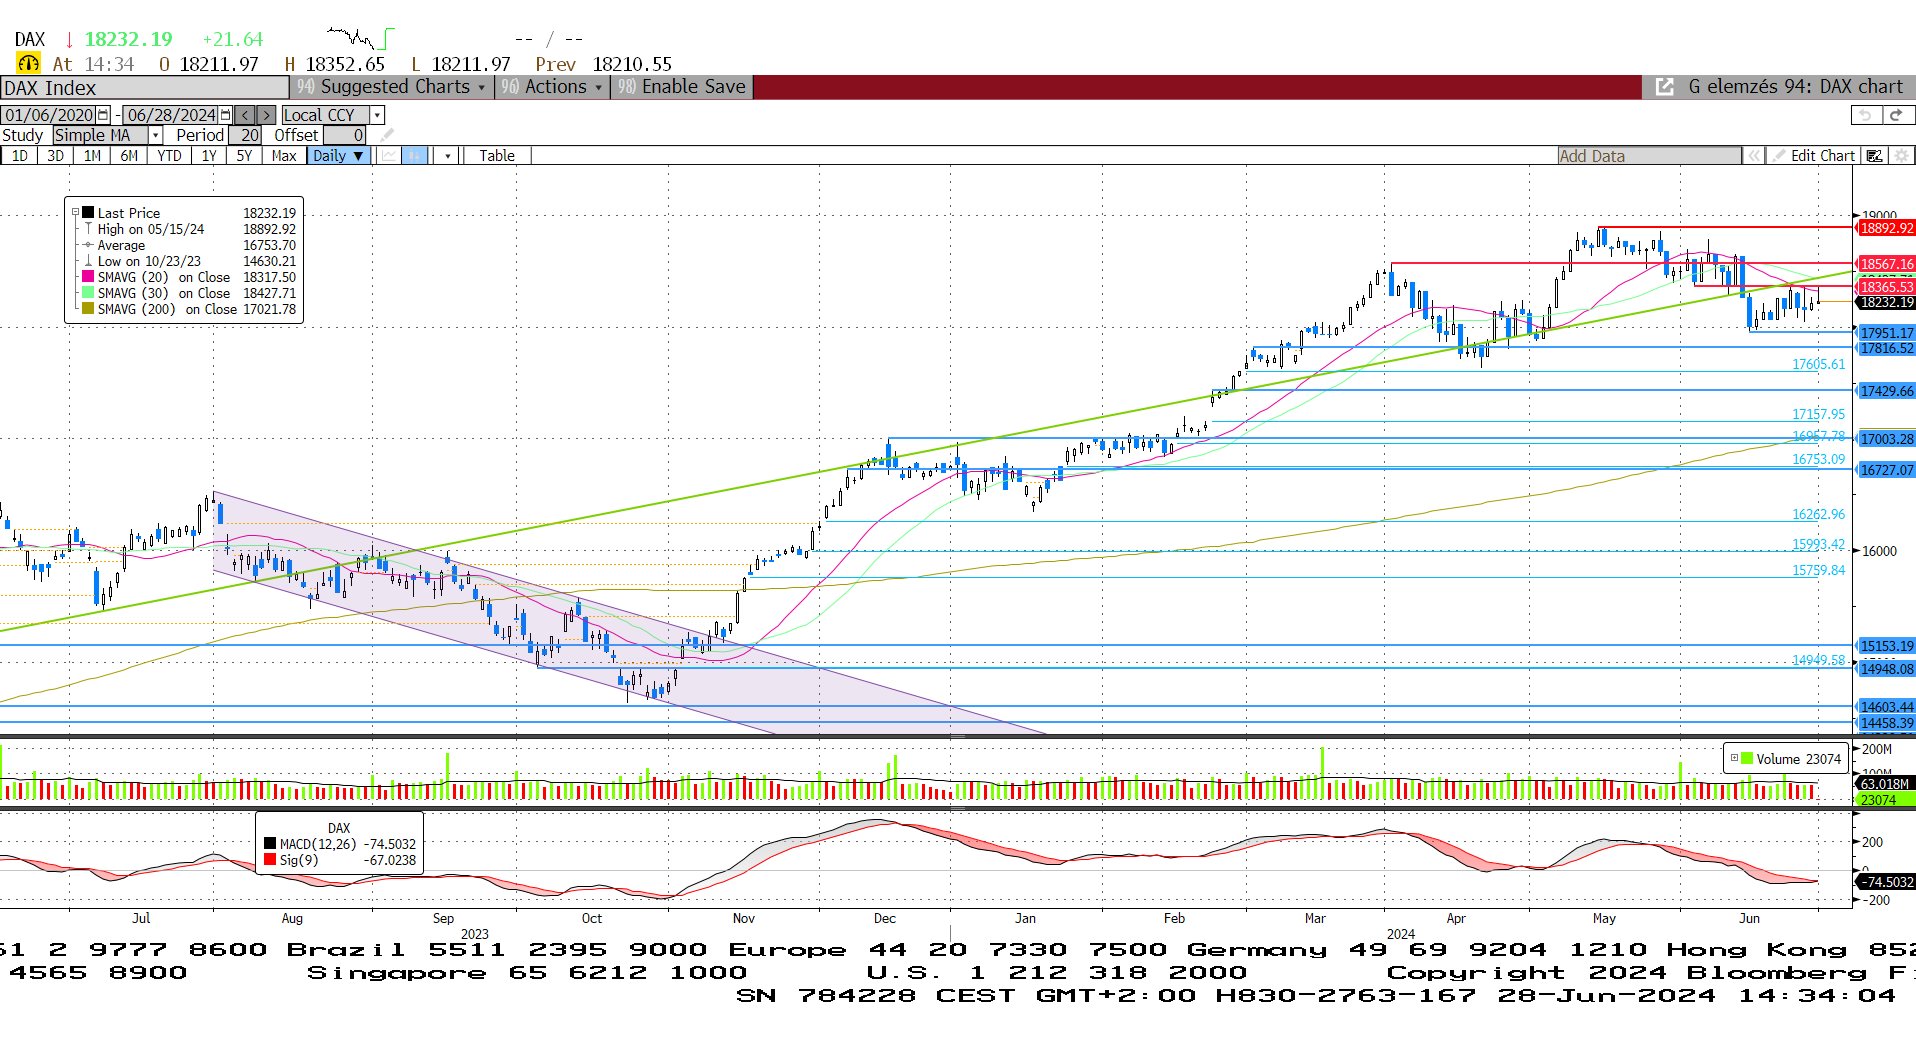The height and width of the screenshot is (1051, 1916).
Task: Click the start date field 01/06/2020
Action: click(x=49, y=115)
